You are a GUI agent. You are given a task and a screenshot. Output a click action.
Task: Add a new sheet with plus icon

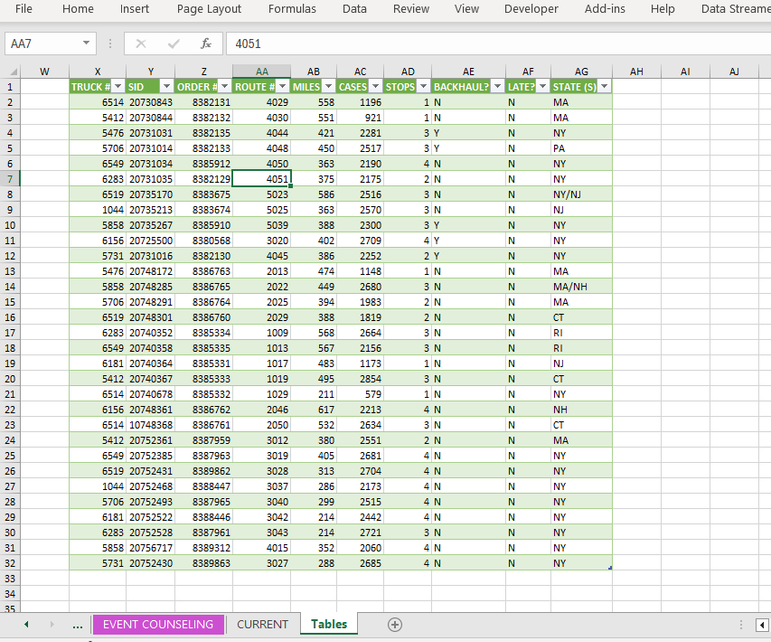[x=395, y=624]
